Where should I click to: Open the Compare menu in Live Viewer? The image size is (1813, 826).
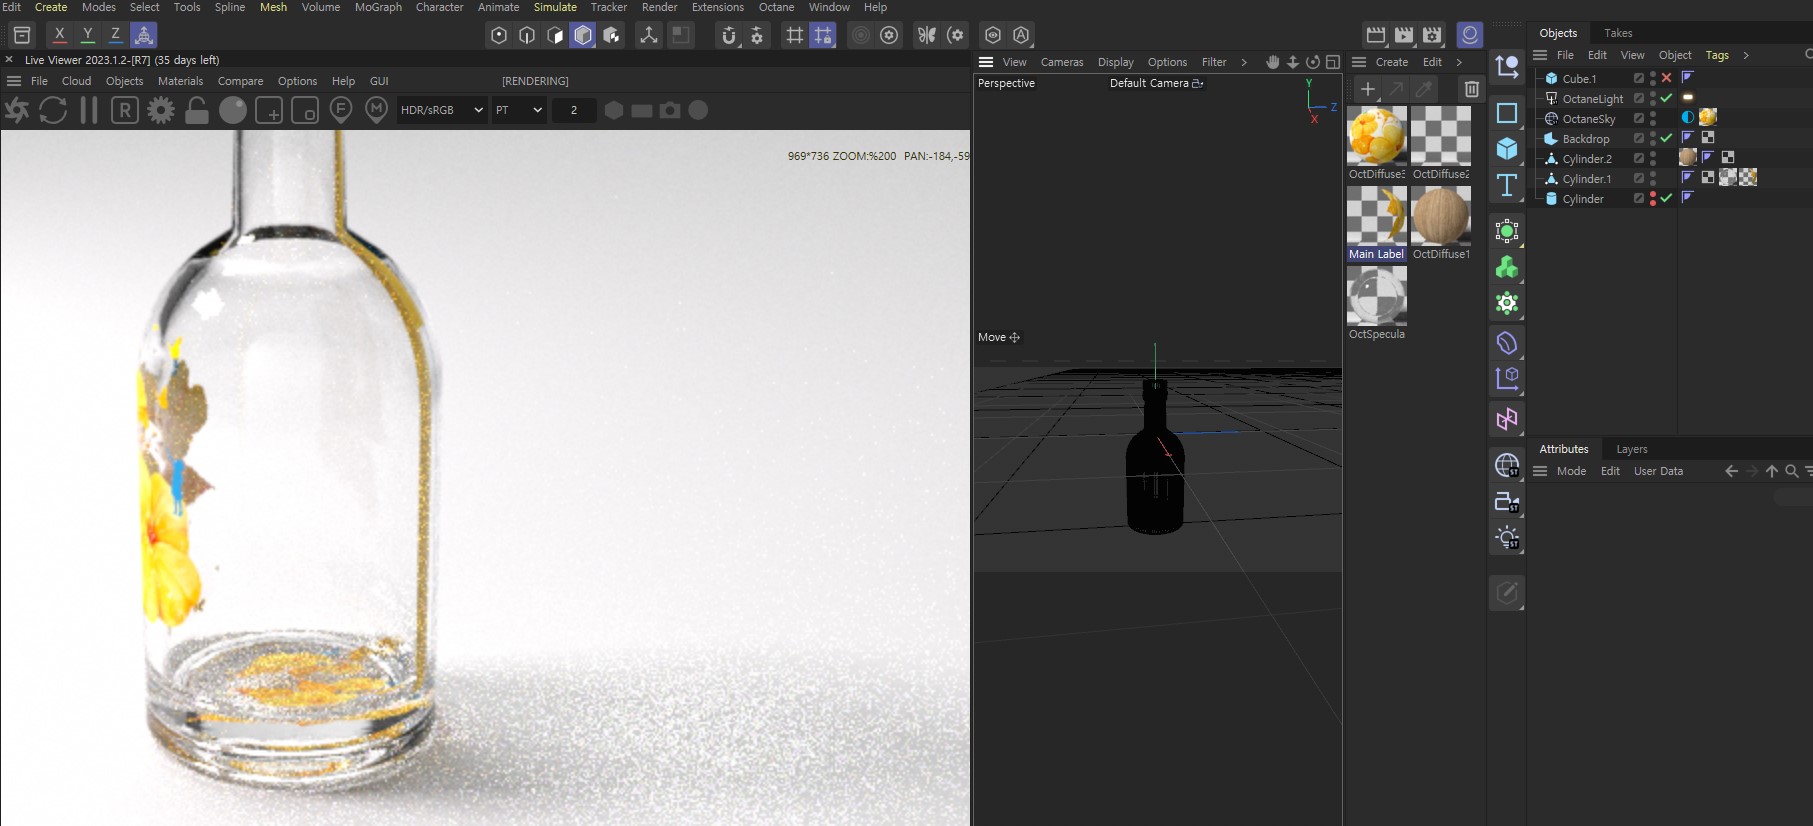(240, 81)
